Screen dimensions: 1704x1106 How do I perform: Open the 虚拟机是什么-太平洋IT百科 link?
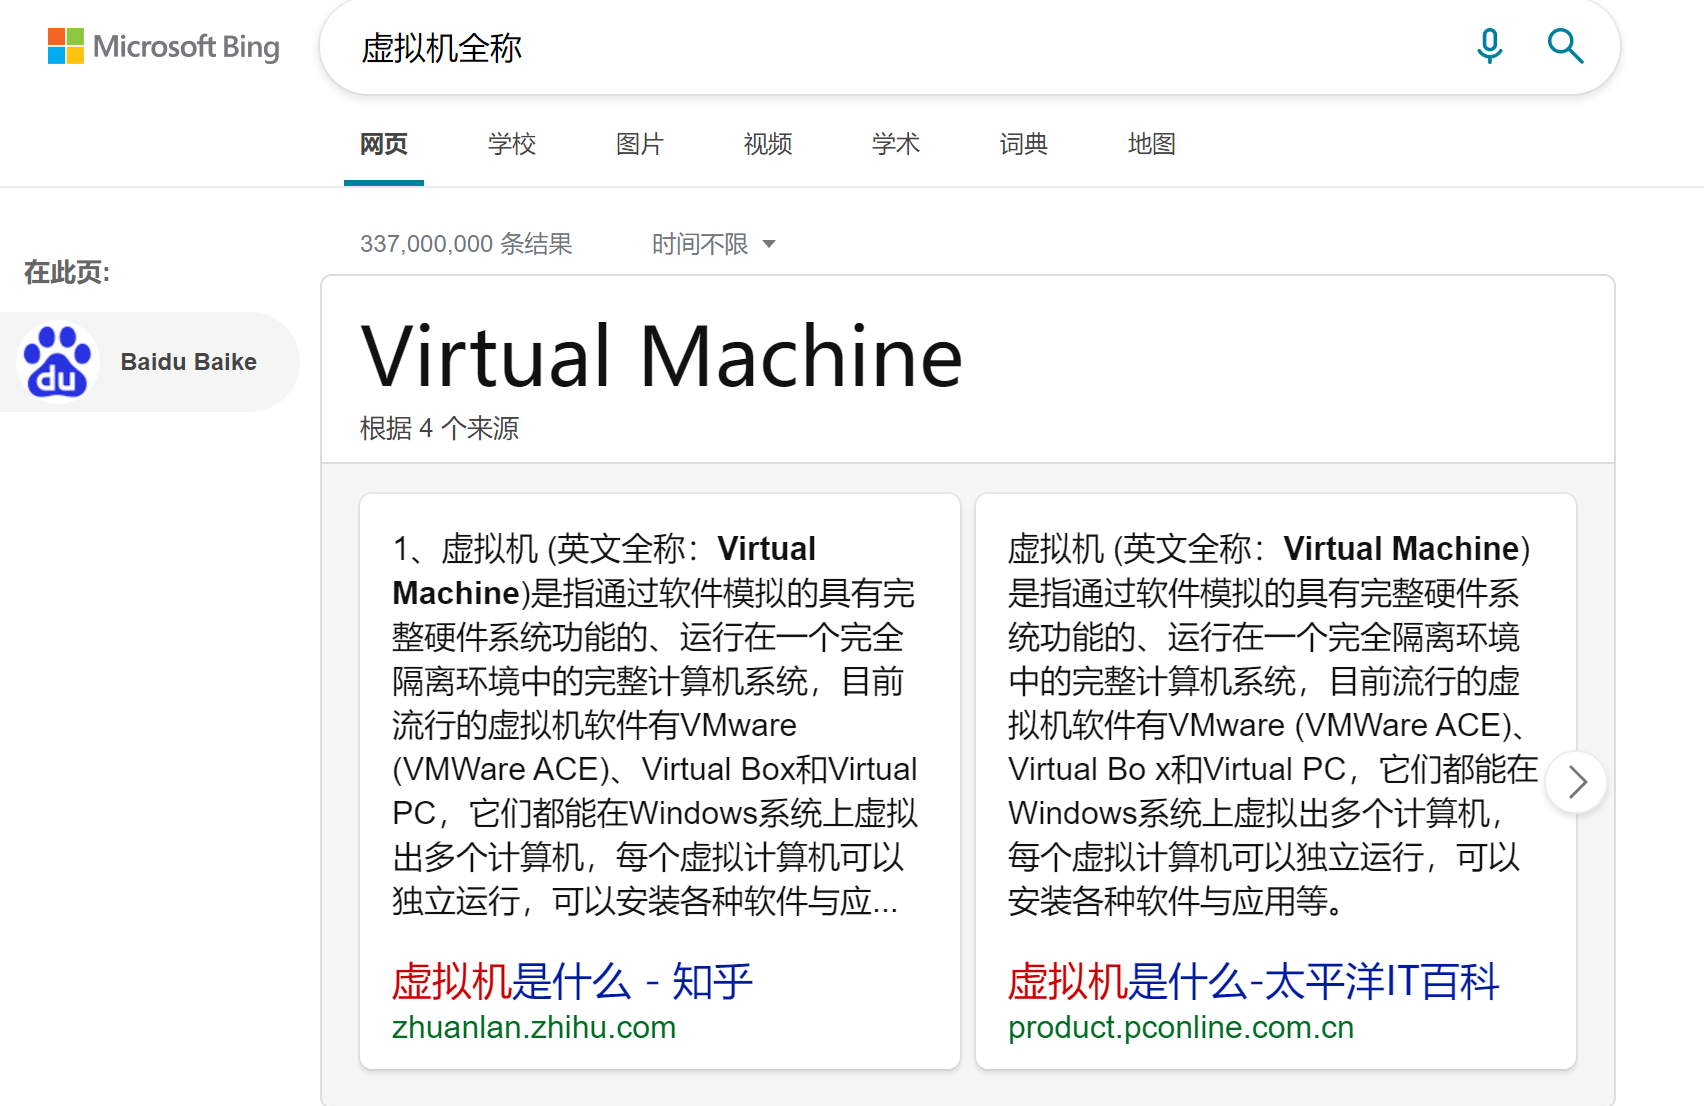tap(1254, 981)
